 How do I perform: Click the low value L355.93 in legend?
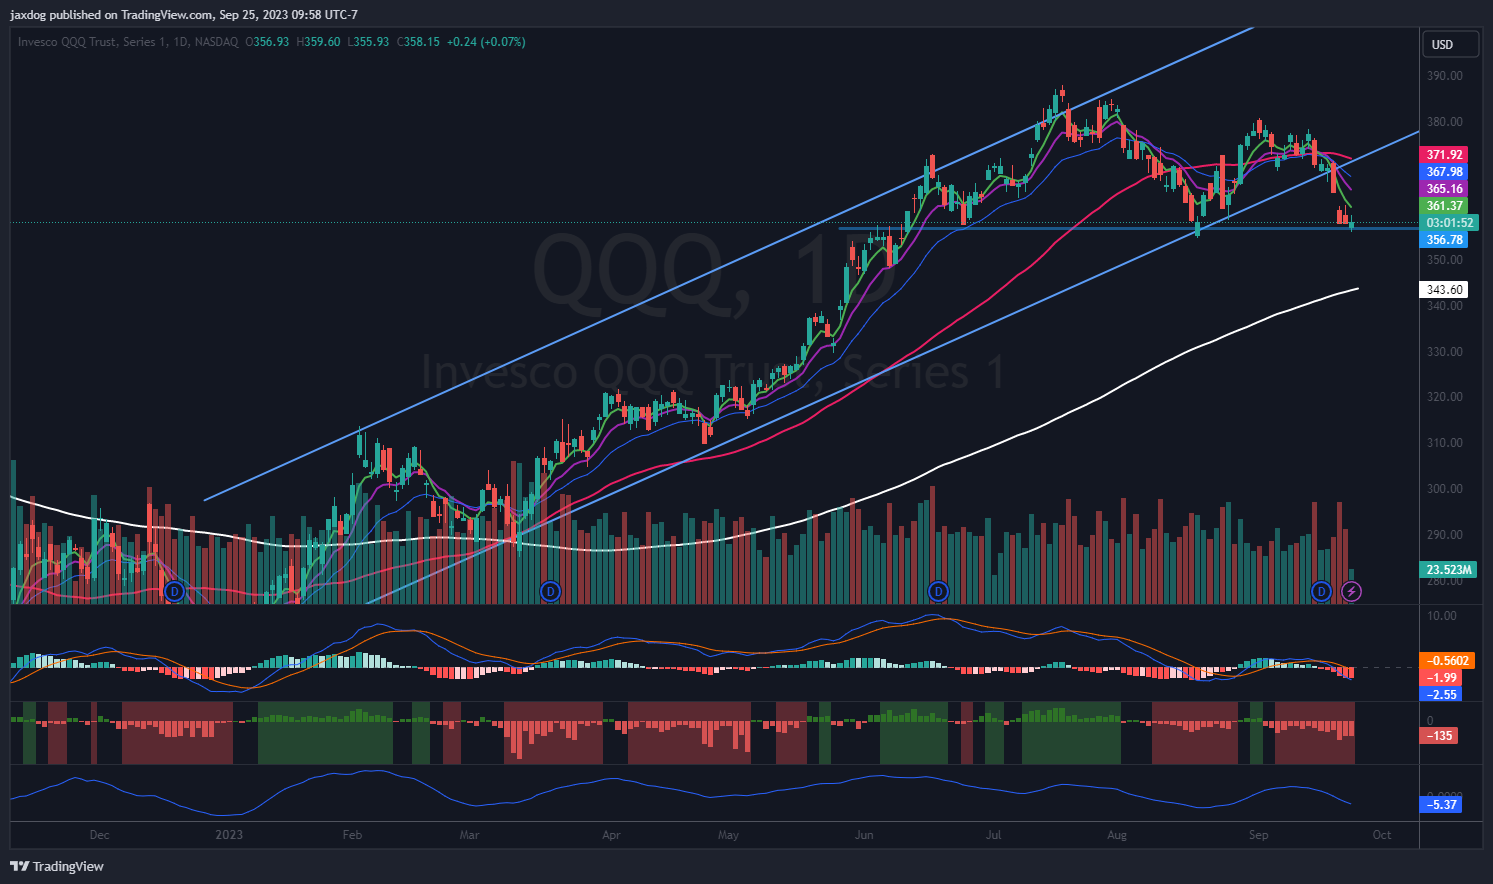click(368, 42)
